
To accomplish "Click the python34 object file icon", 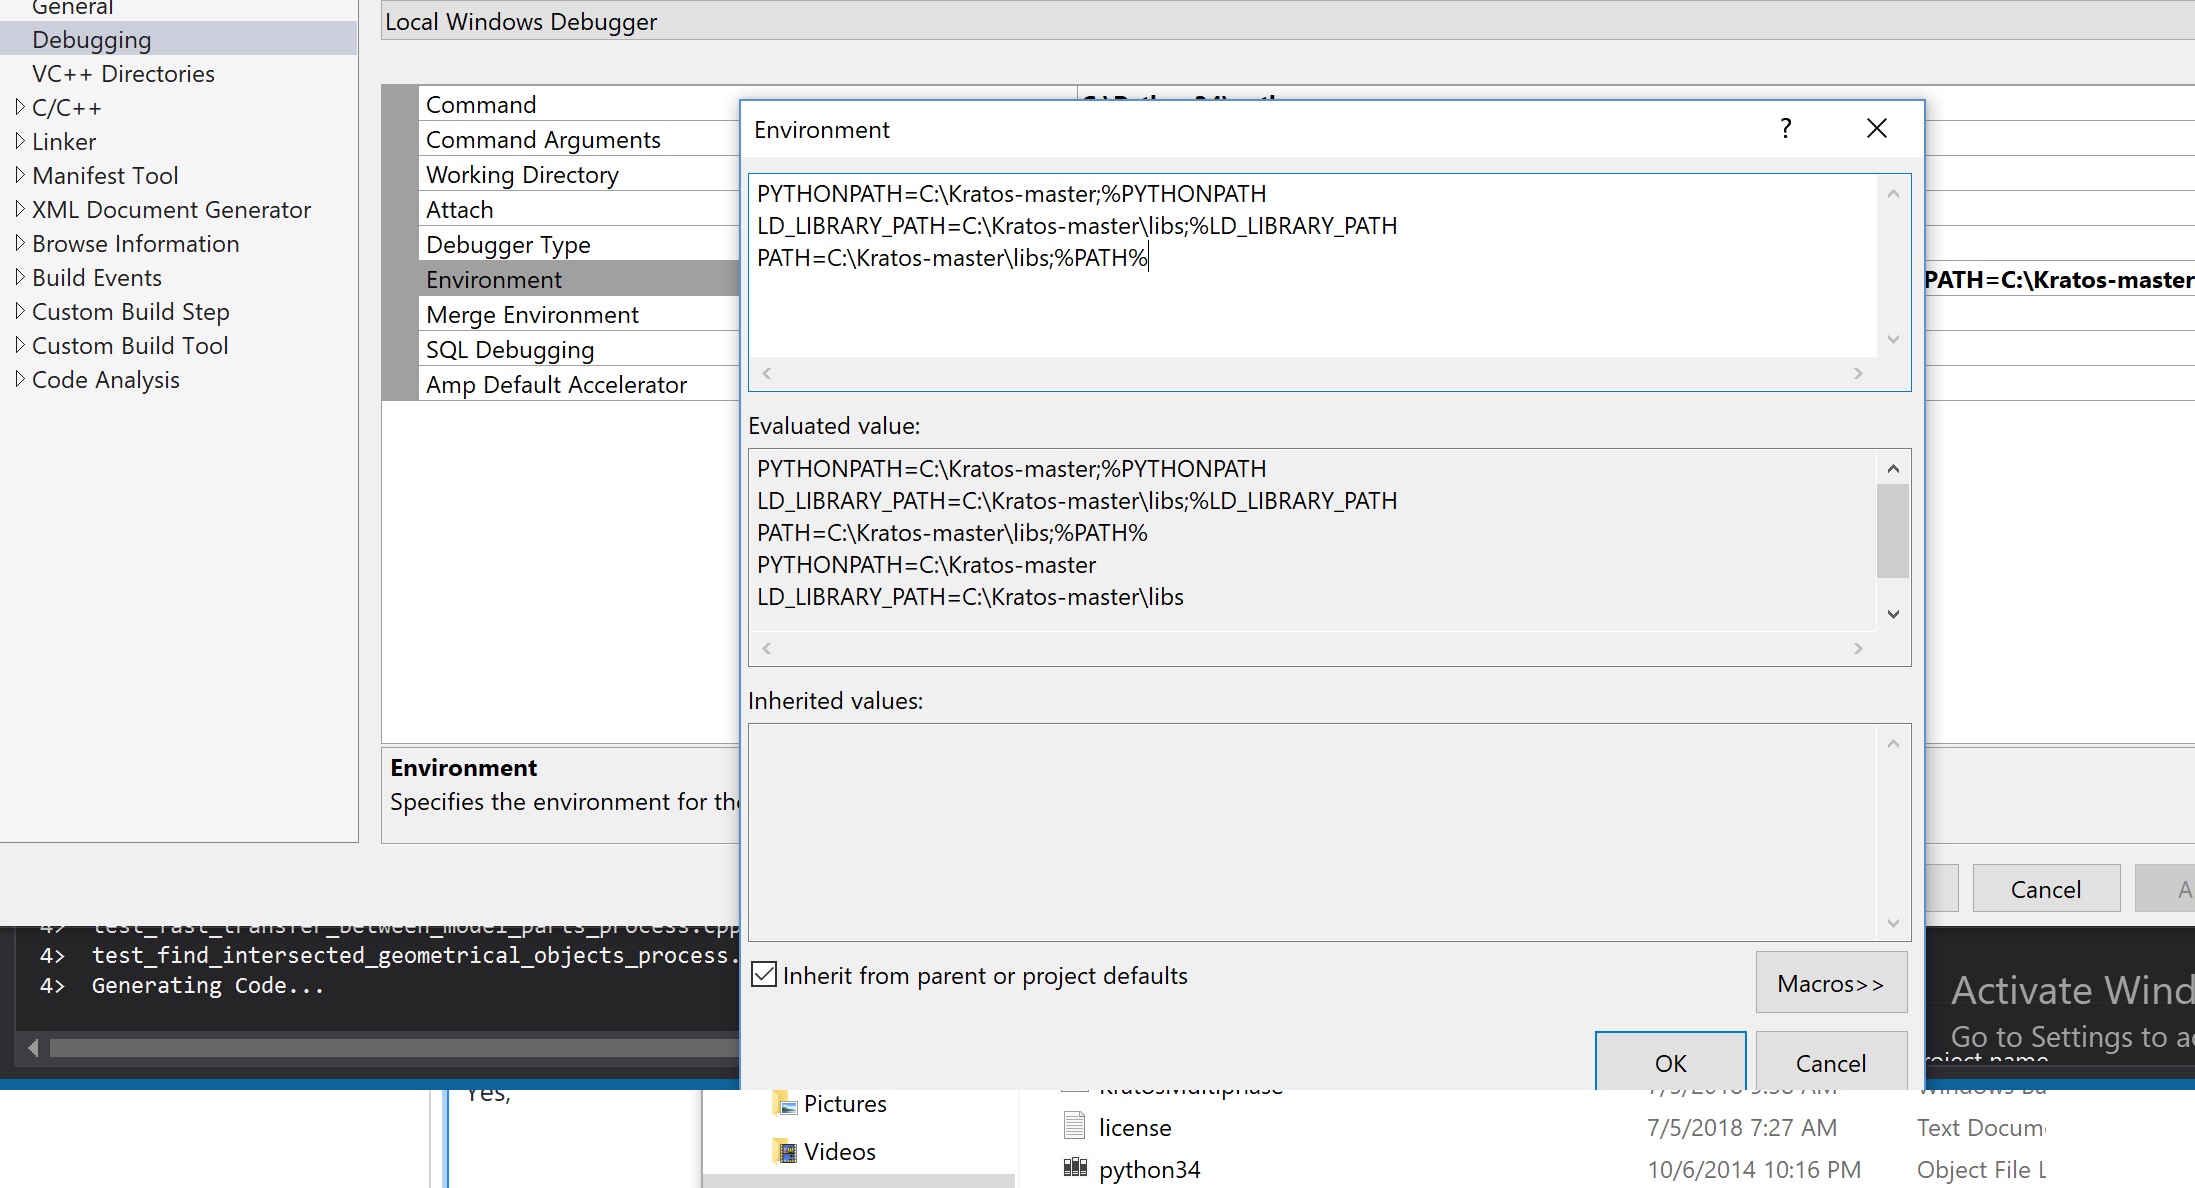I will (x=1074, y=1167).
